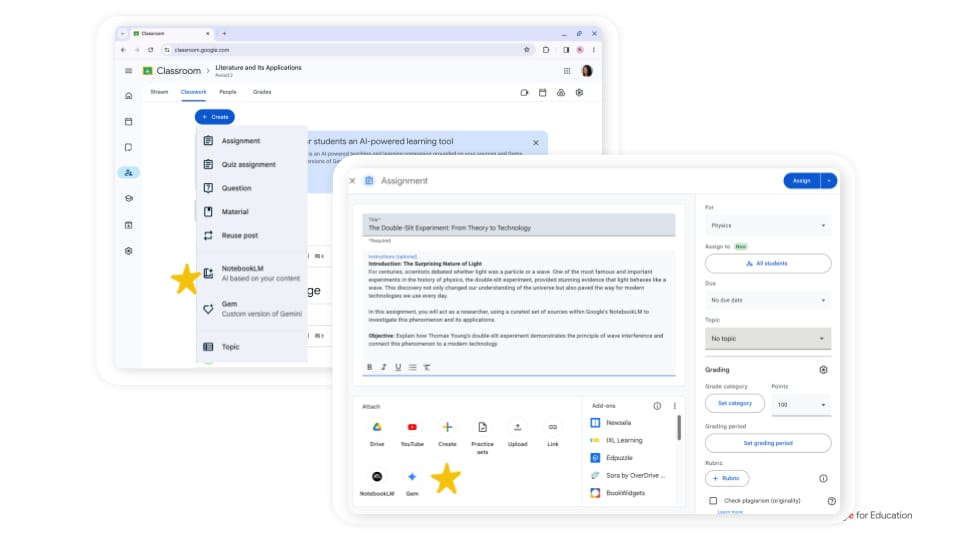960x540 pixels.
Task: Select Quiz assignment from Create menu
Action: (x=252, y=165)
